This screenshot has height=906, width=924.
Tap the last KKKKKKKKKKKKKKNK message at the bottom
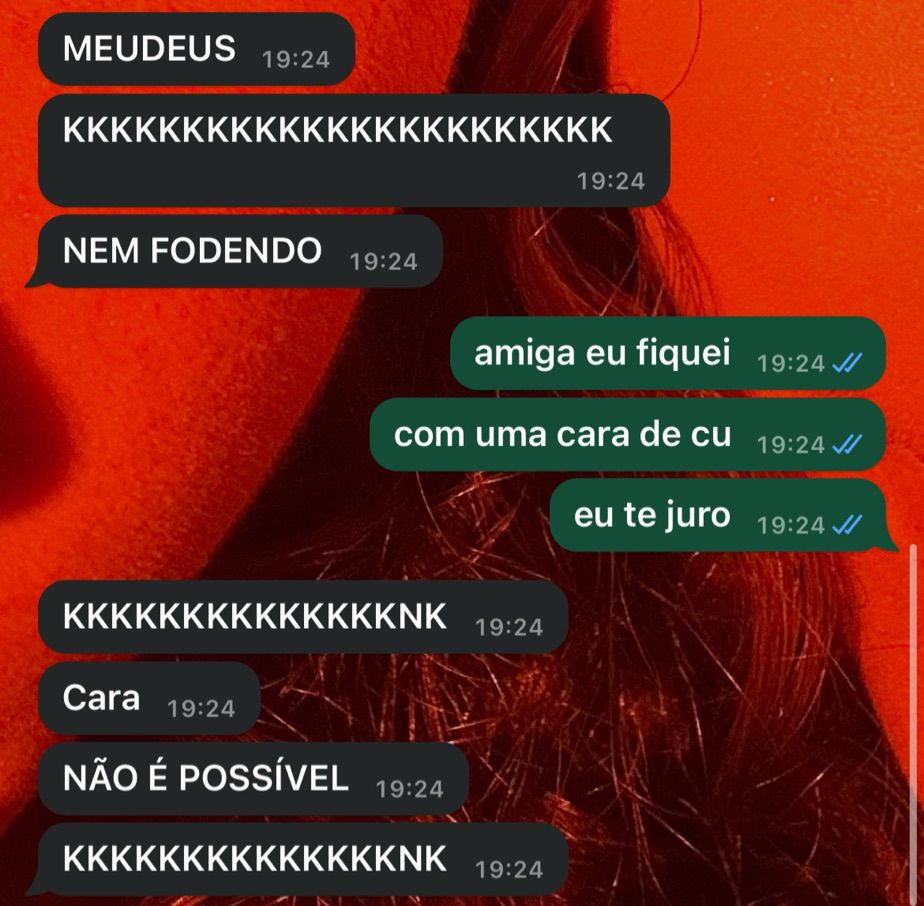point(298,860)
